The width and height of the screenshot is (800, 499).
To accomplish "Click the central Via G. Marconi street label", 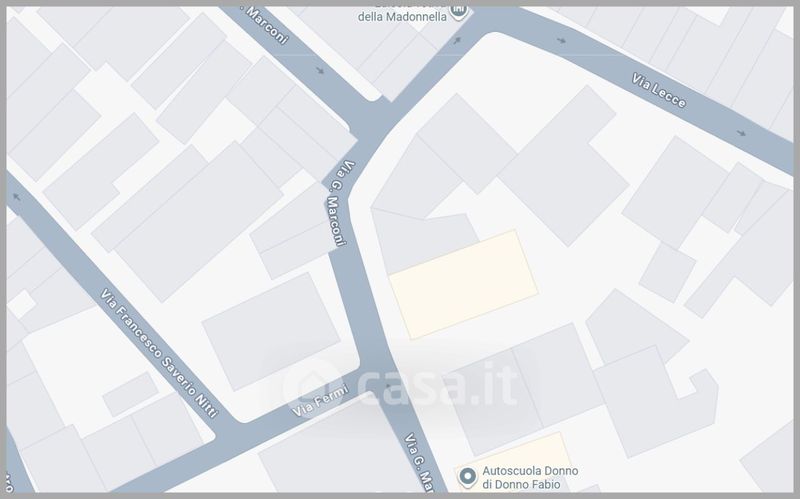I will tap(338, 203).
